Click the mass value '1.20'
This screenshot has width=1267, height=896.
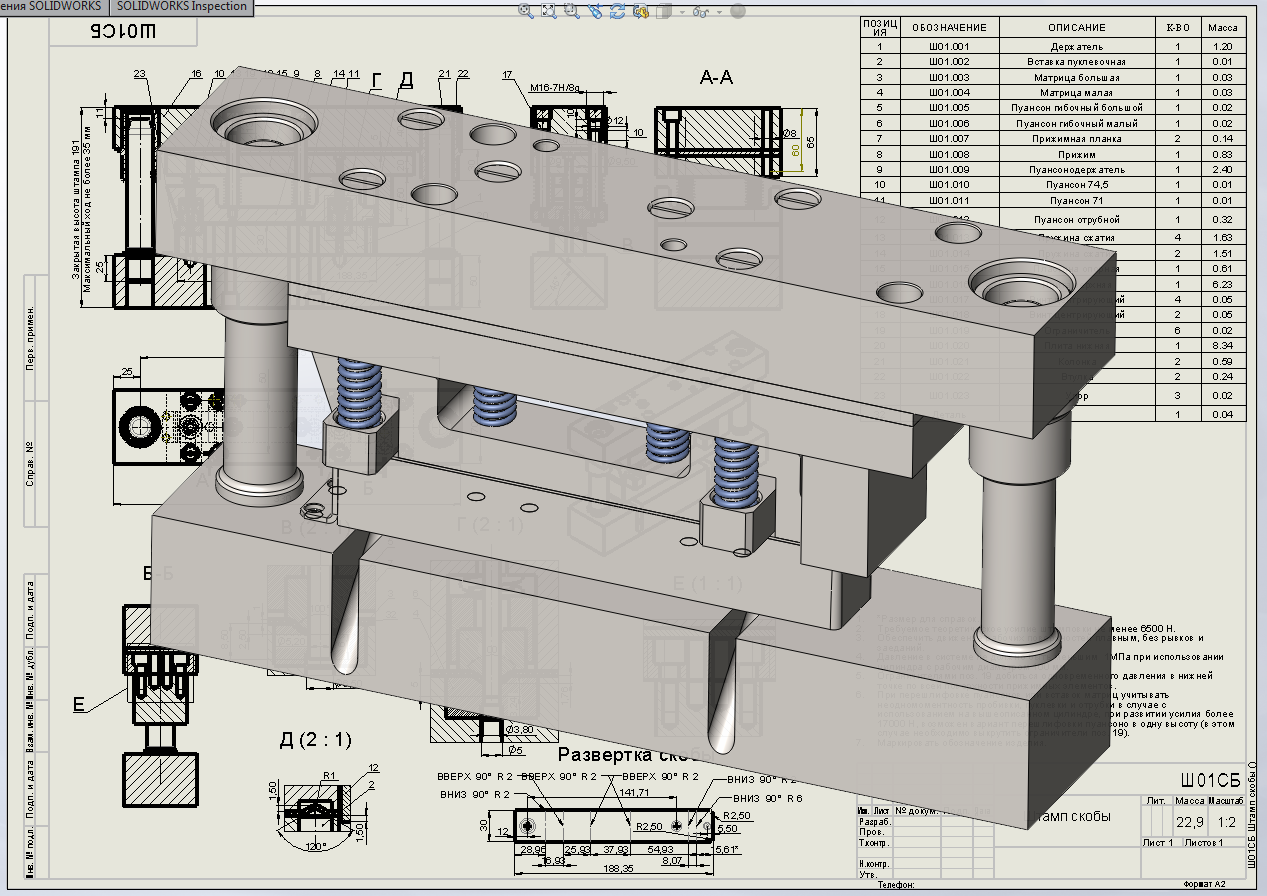pos(1222,47)
